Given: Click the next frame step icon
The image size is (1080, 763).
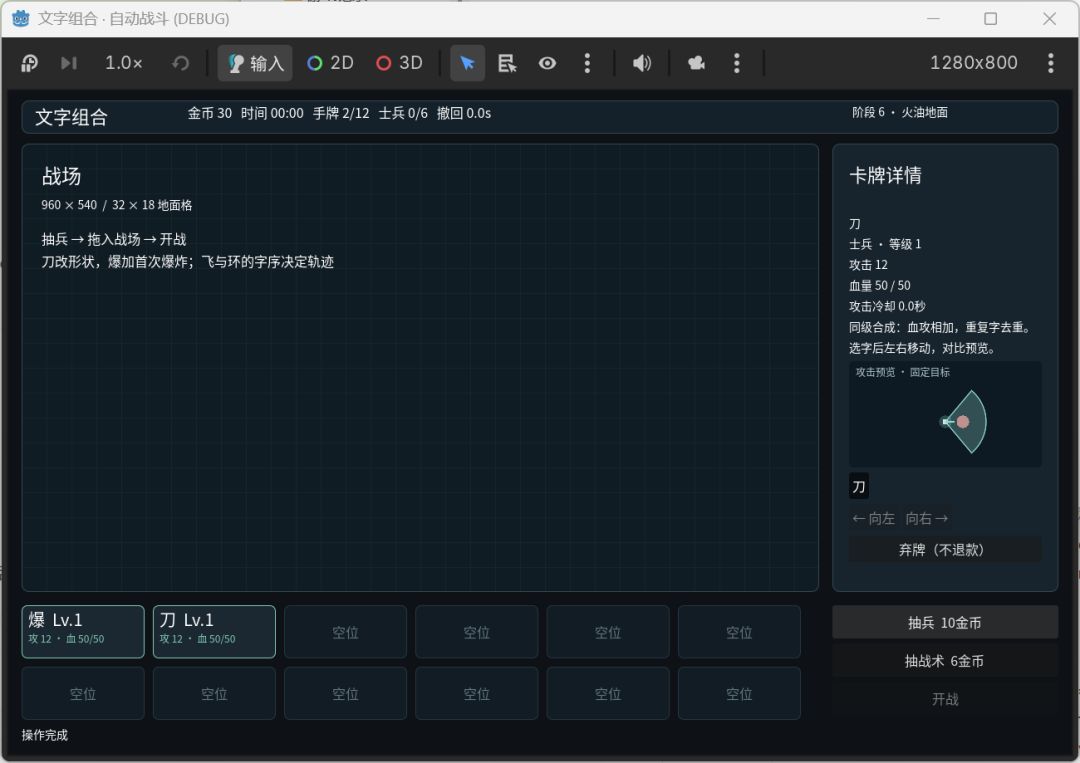Looking at the screenshot, I should [x=68, y=63].
